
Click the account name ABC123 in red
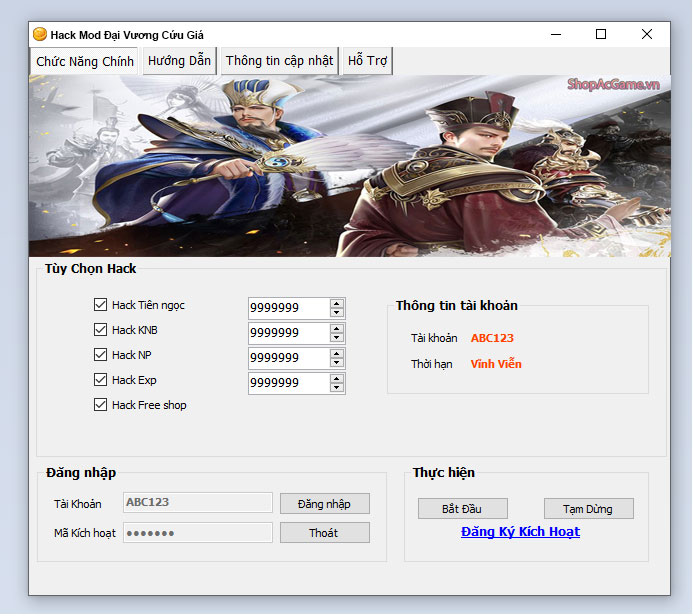492,338
